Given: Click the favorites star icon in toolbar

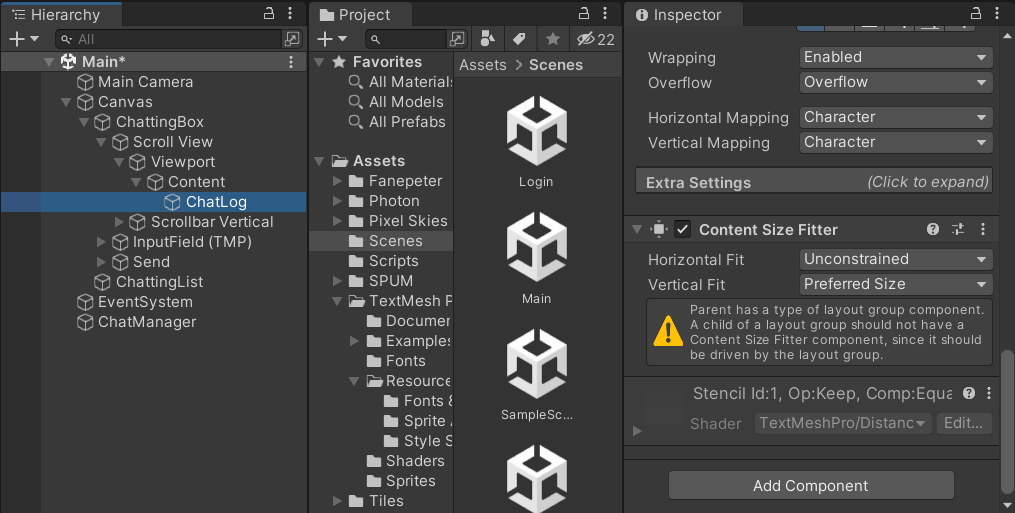Looking at the screenshot, I should tap(553, 39).
